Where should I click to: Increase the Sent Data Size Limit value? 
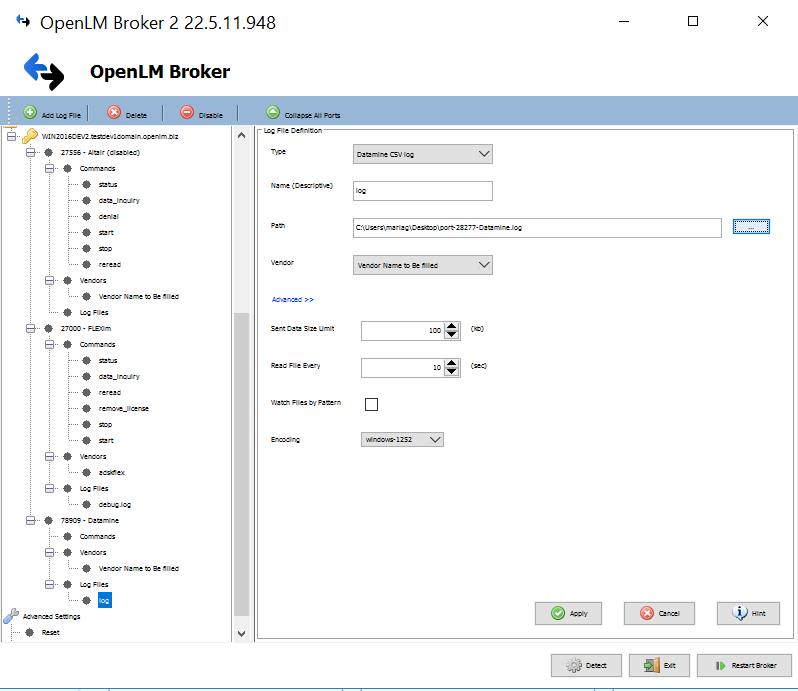click(x=452, y=325)
